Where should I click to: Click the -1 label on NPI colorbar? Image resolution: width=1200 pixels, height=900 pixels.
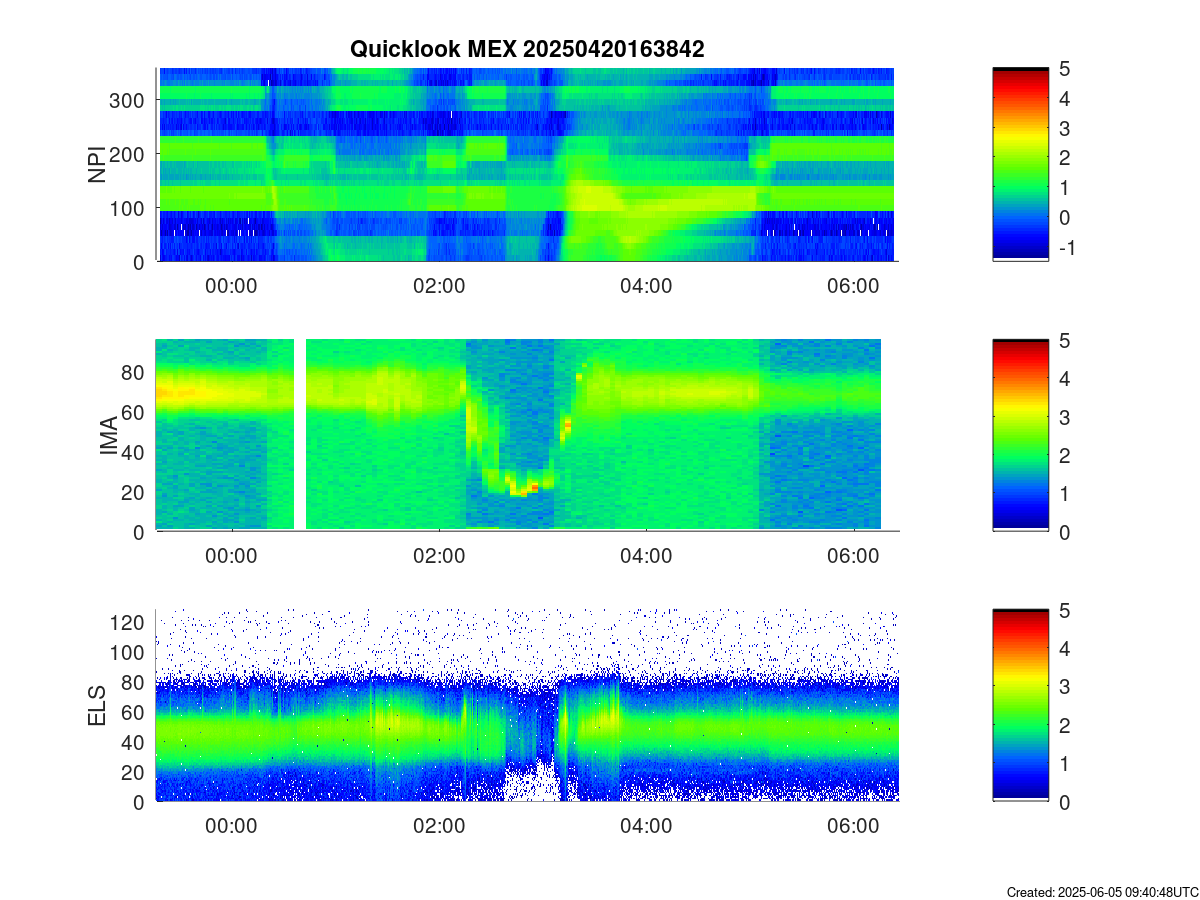coord(1067,248)
